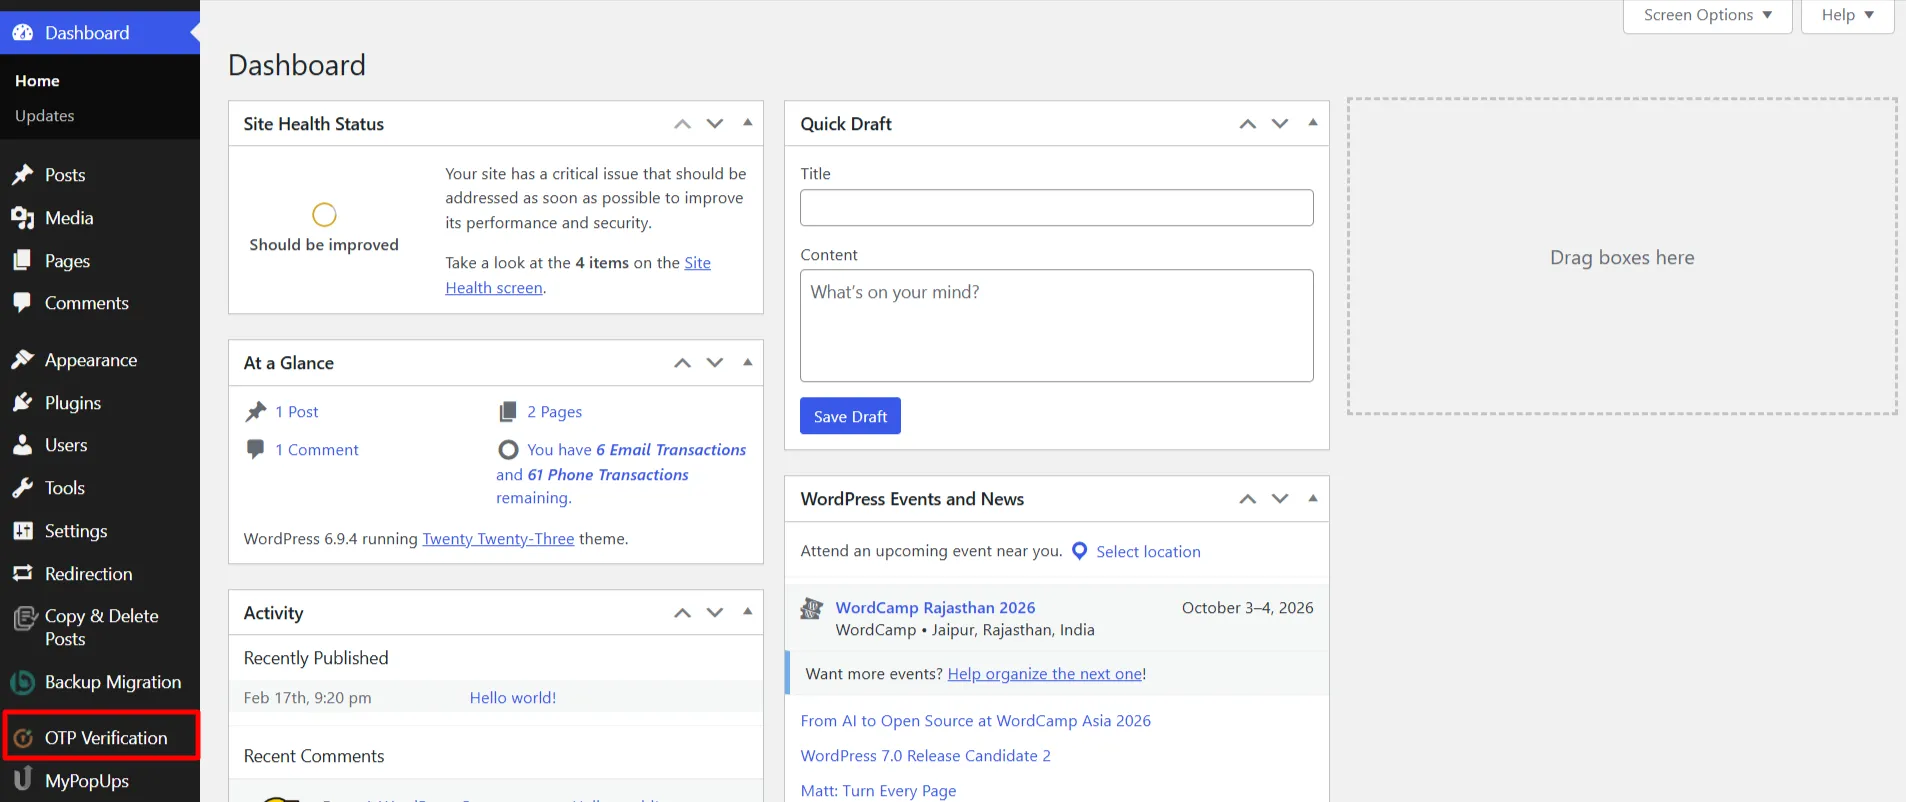
Task: Click the Settings sliders icon
Action: (x=23, y=531)
